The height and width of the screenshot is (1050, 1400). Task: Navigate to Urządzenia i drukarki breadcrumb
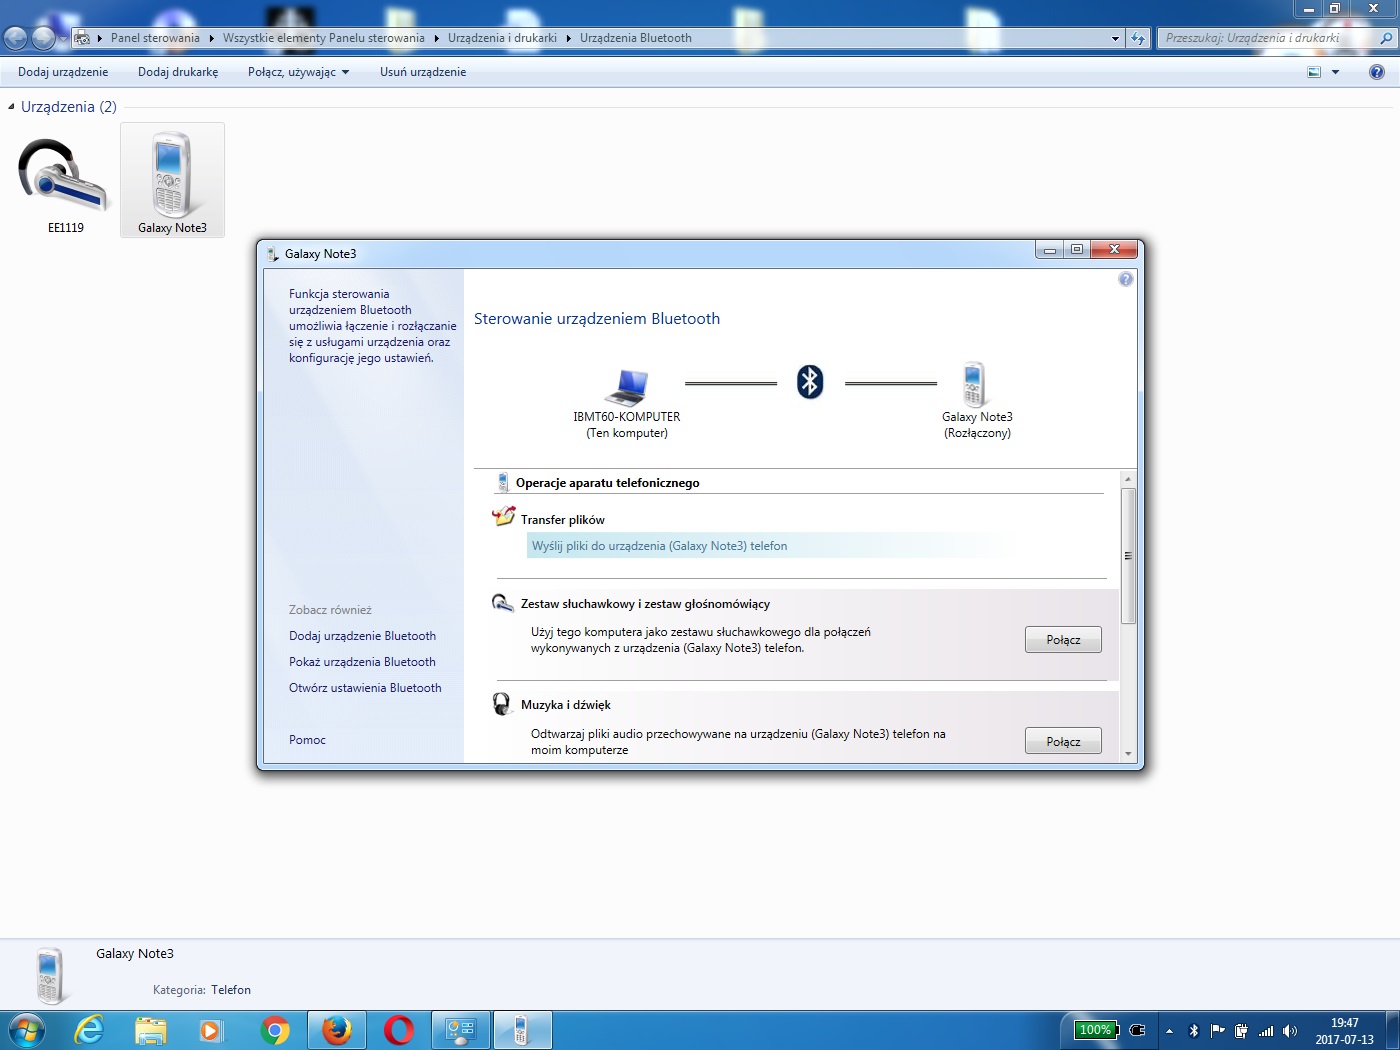click(x=502, y=38)
